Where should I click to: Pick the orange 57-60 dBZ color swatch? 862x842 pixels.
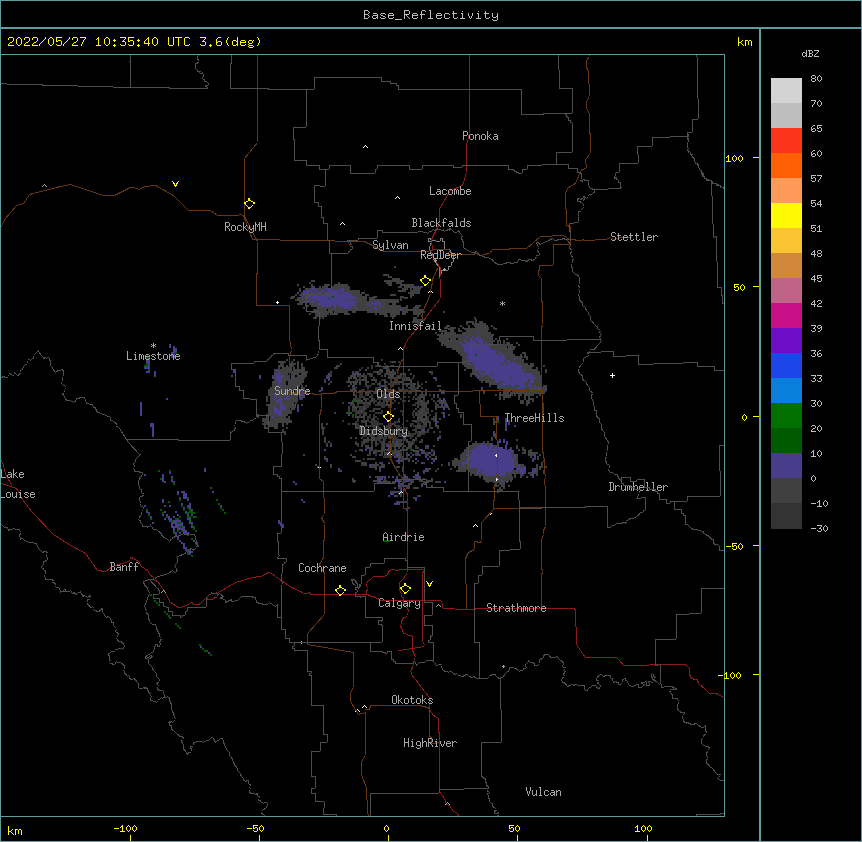(x=786, y=165)
